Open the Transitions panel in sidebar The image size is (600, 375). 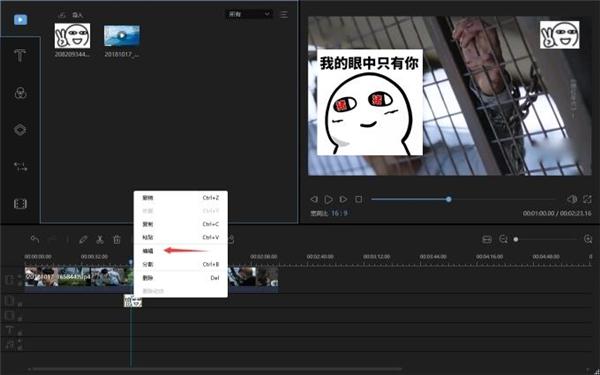[x=20, y=166]
